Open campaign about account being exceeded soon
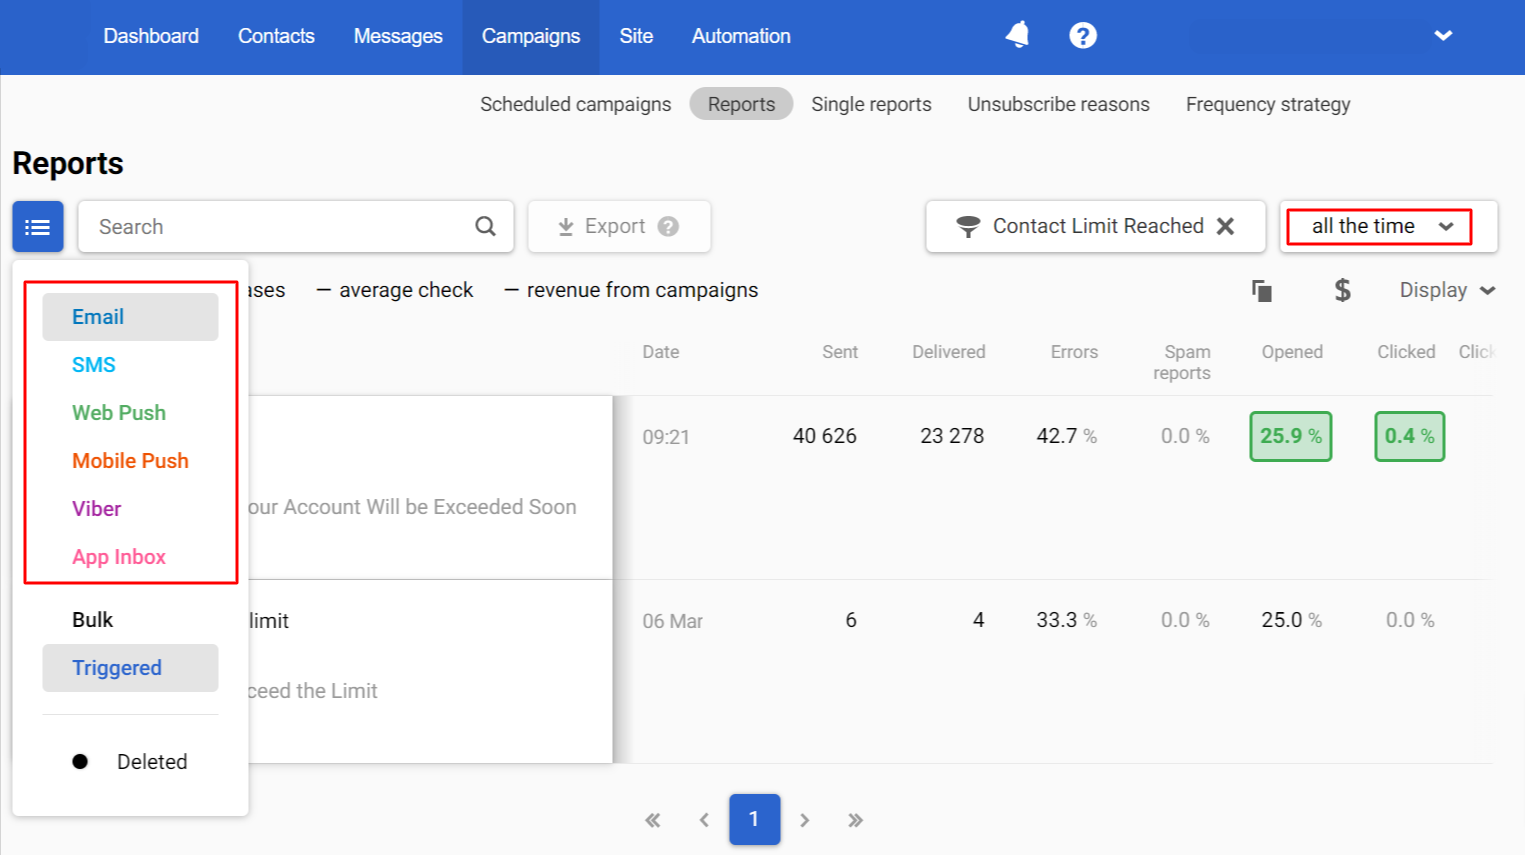 [412, 507]
